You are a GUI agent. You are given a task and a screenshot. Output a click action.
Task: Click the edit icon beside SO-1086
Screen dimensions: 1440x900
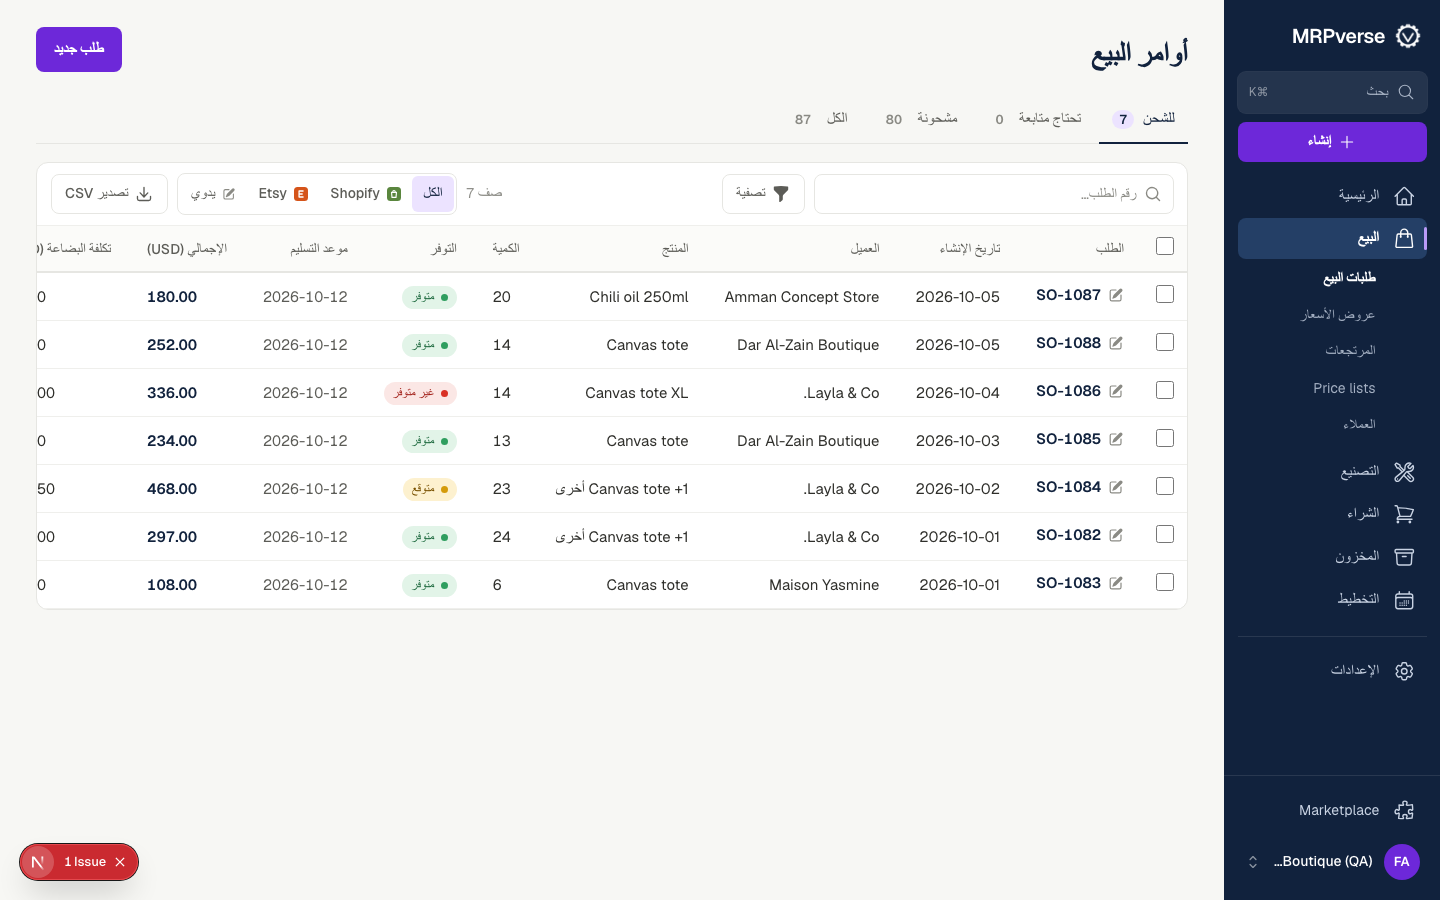pos(1116,391)
